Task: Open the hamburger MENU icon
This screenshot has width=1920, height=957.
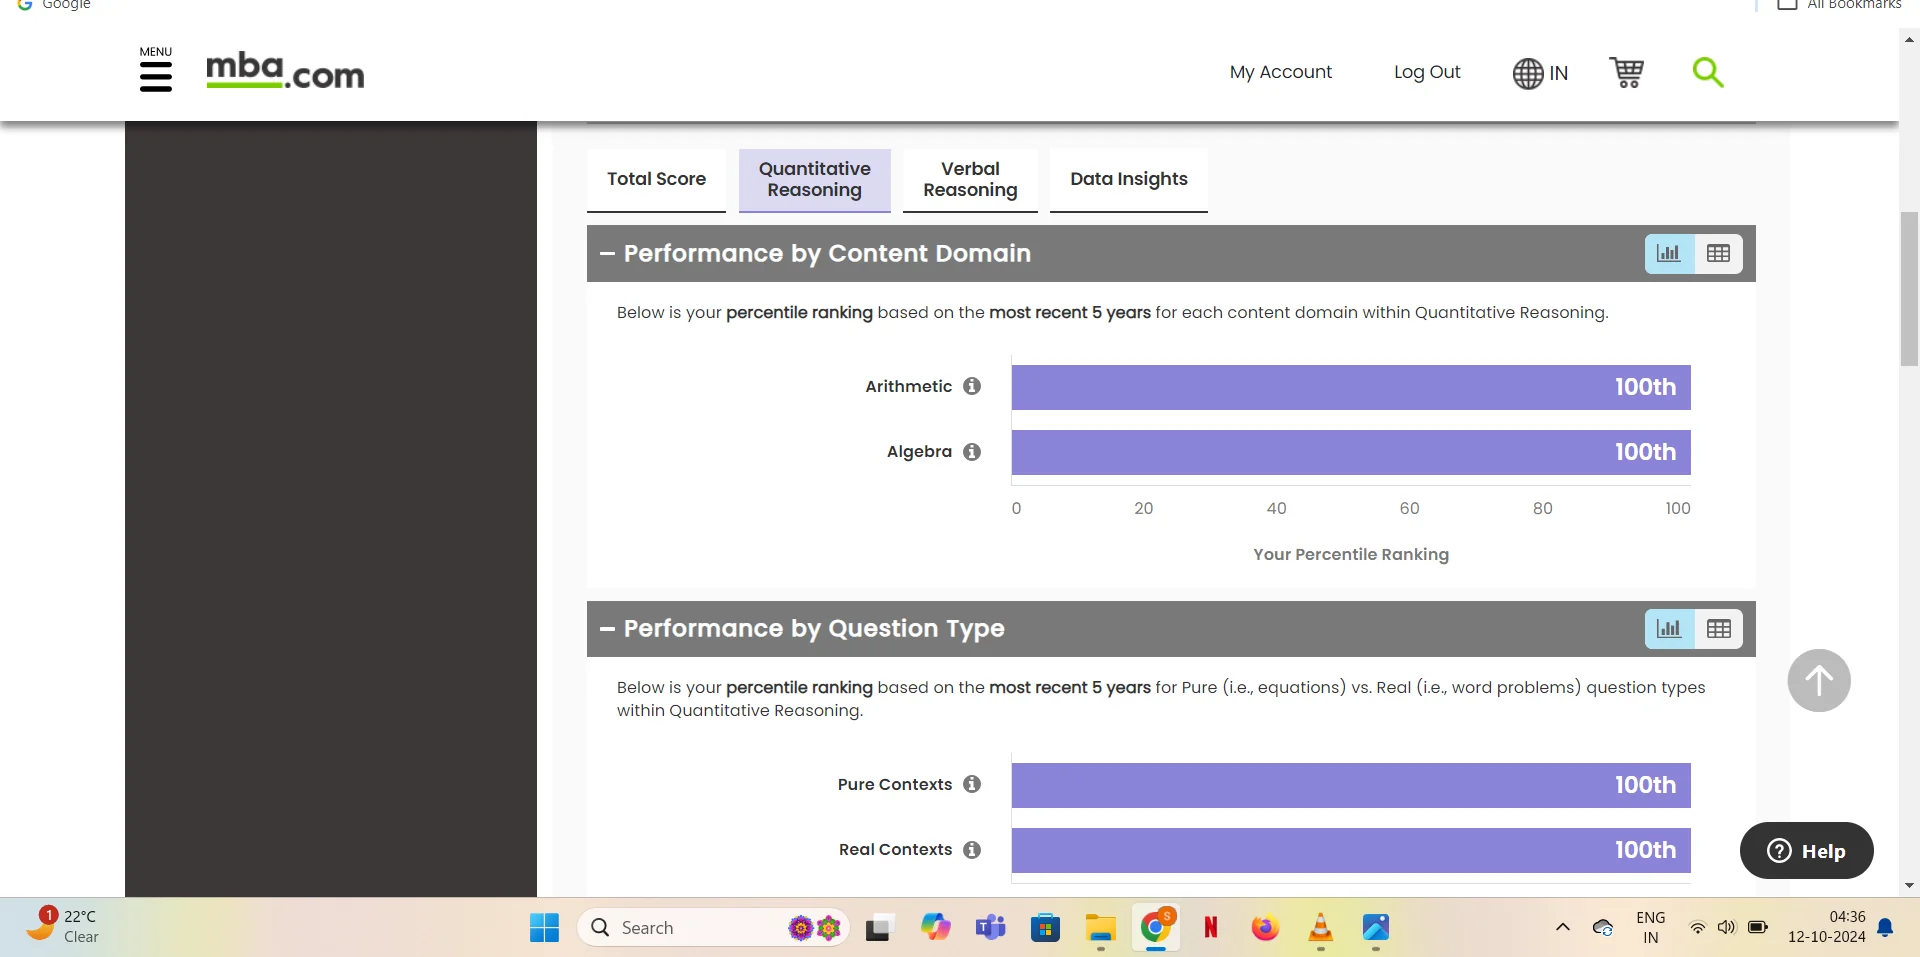Action: (155, 74)
